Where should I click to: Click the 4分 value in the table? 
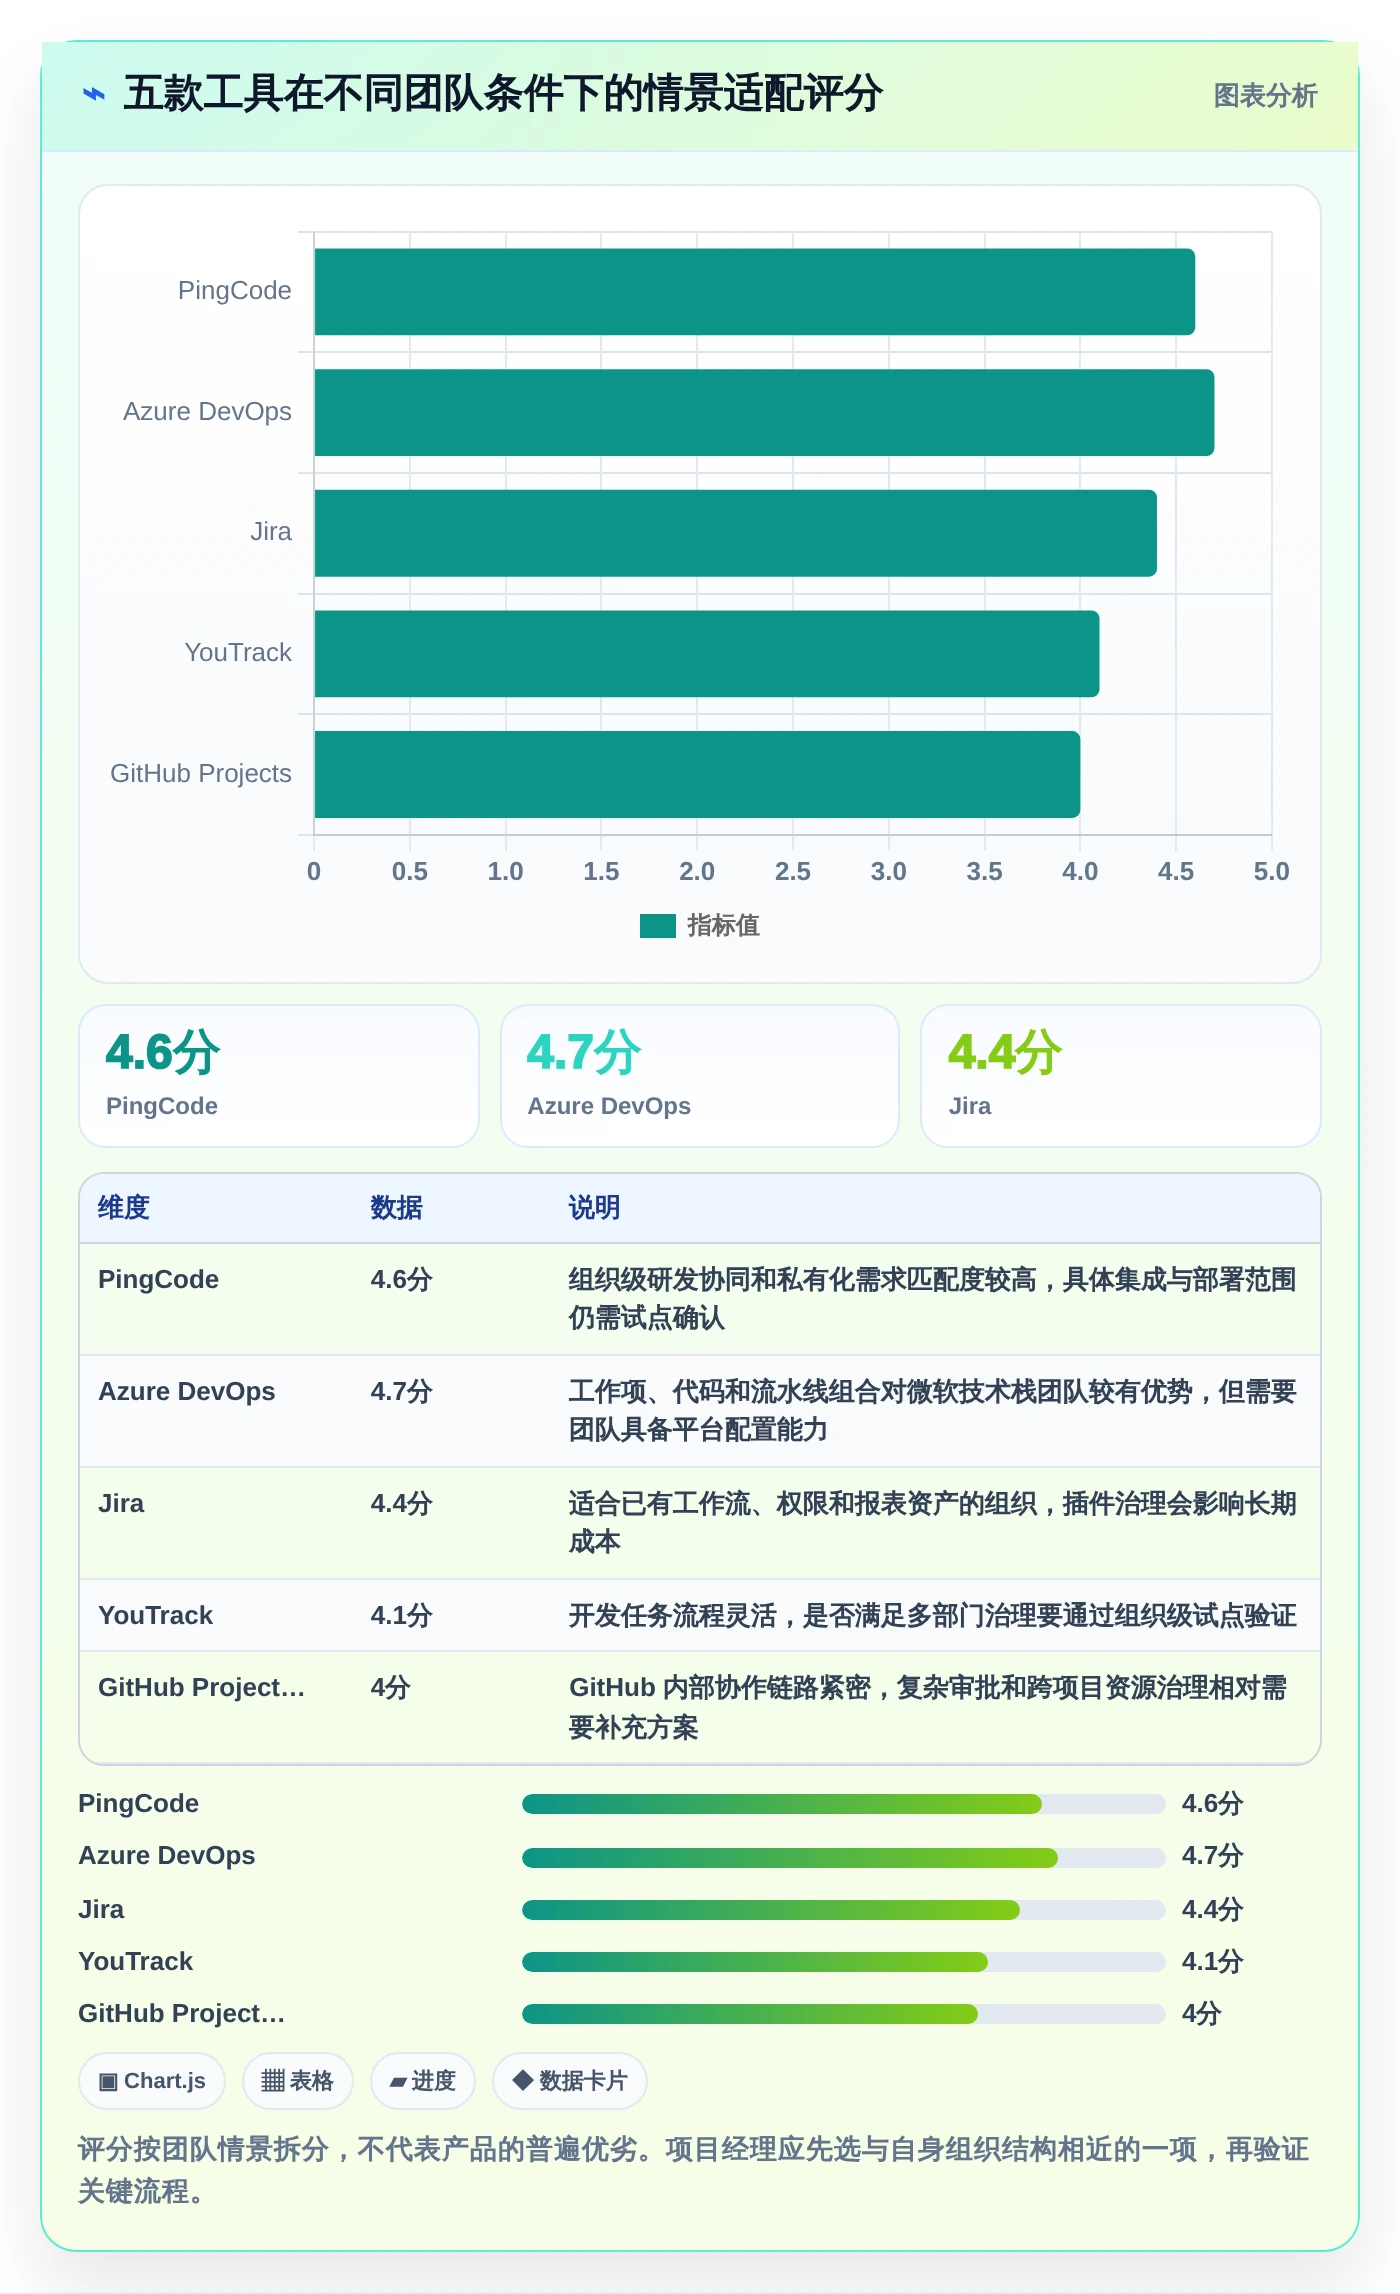[x=390, y=1688]
